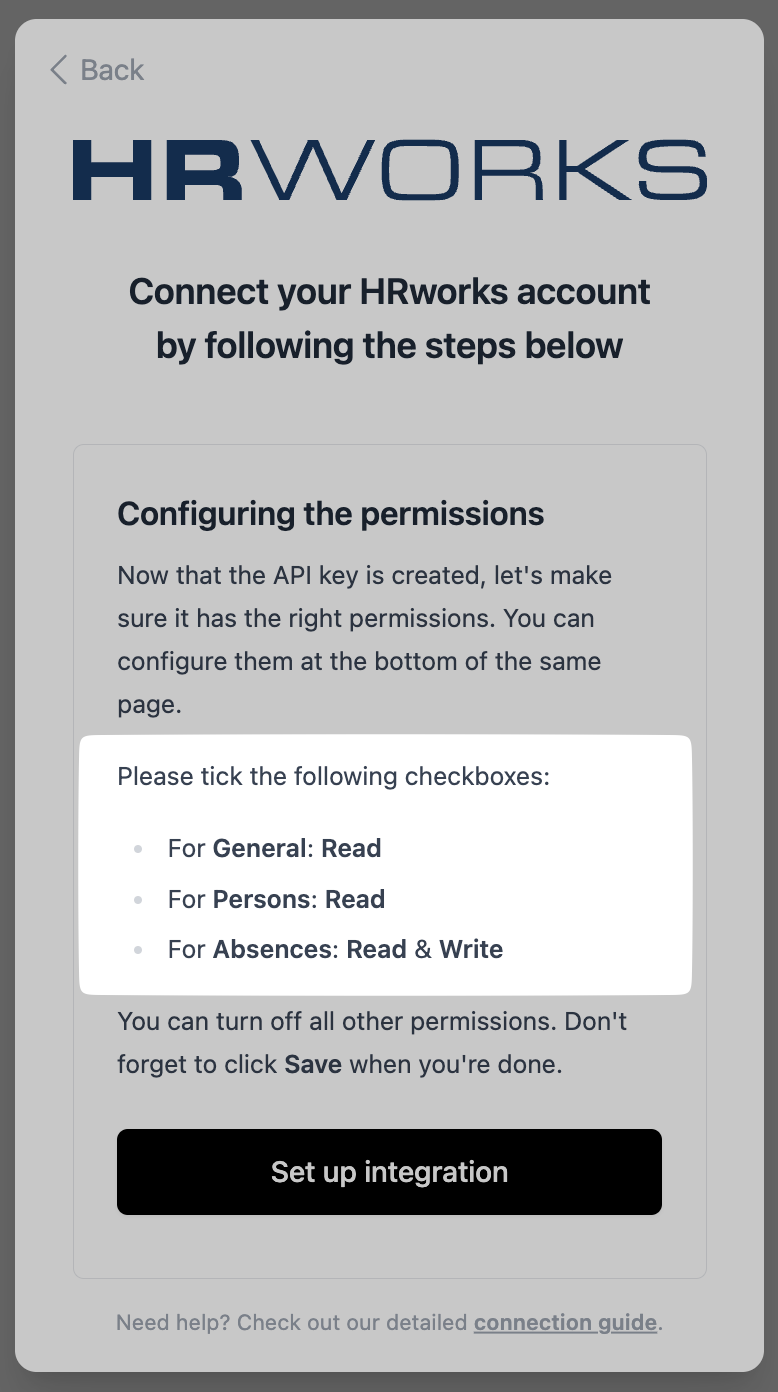Click the Back text label

(x=112, y=70)
